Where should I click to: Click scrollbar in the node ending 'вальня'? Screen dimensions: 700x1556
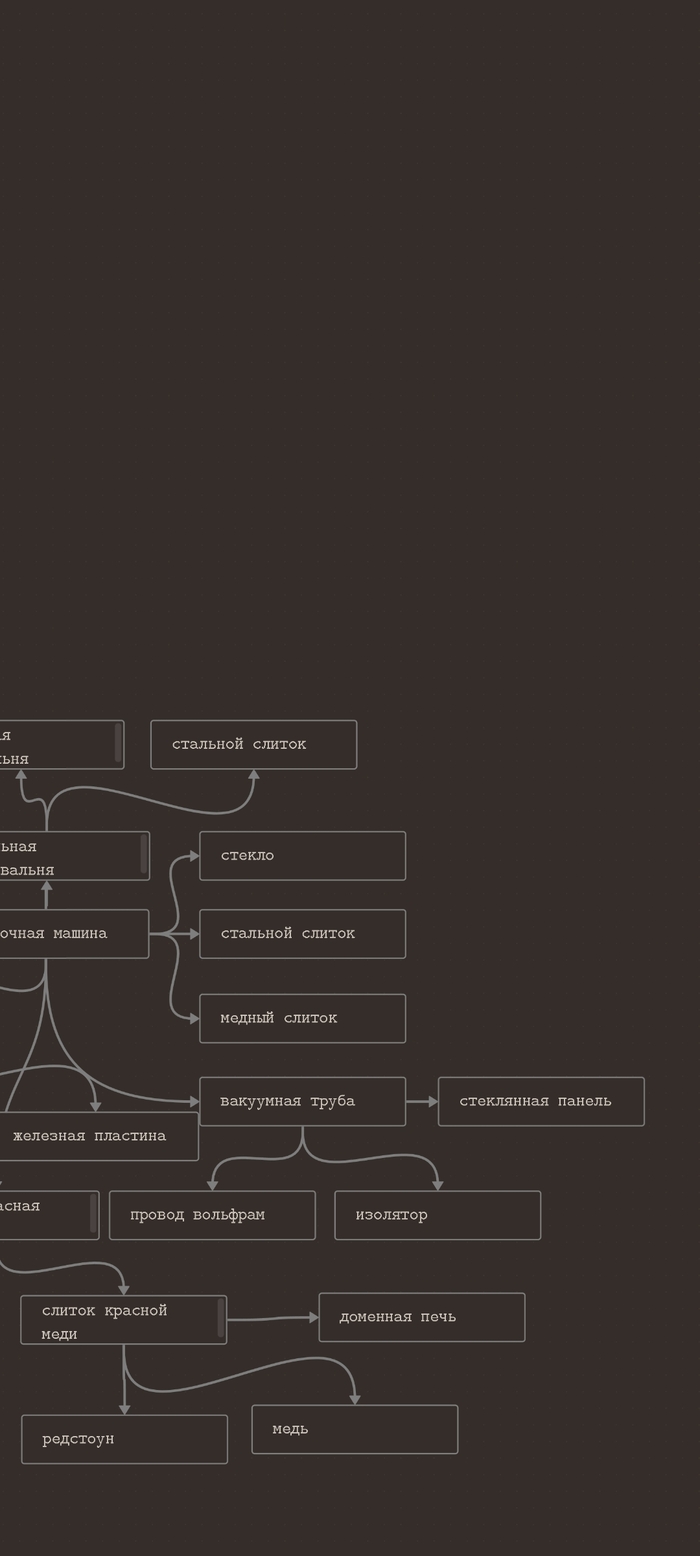click(144, 854)
